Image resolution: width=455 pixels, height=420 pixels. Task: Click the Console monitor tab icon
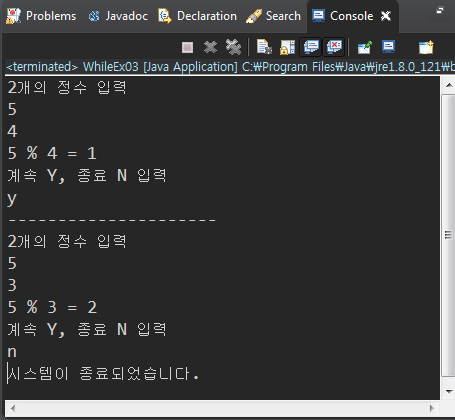[x=318, y=16]
